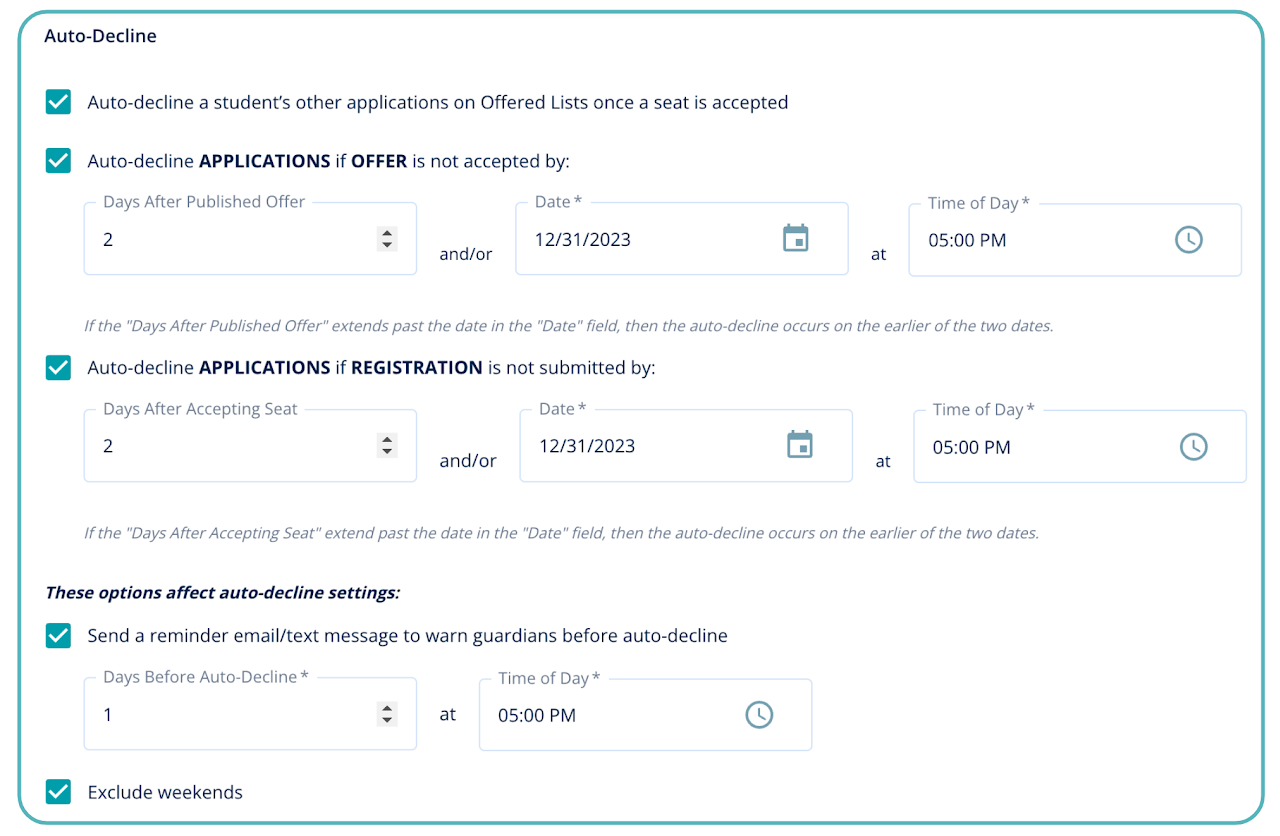The height and width of the screenshot is (836, 1280).
Task: Open clock picker for offer Time of Day
Action: 1188,240
